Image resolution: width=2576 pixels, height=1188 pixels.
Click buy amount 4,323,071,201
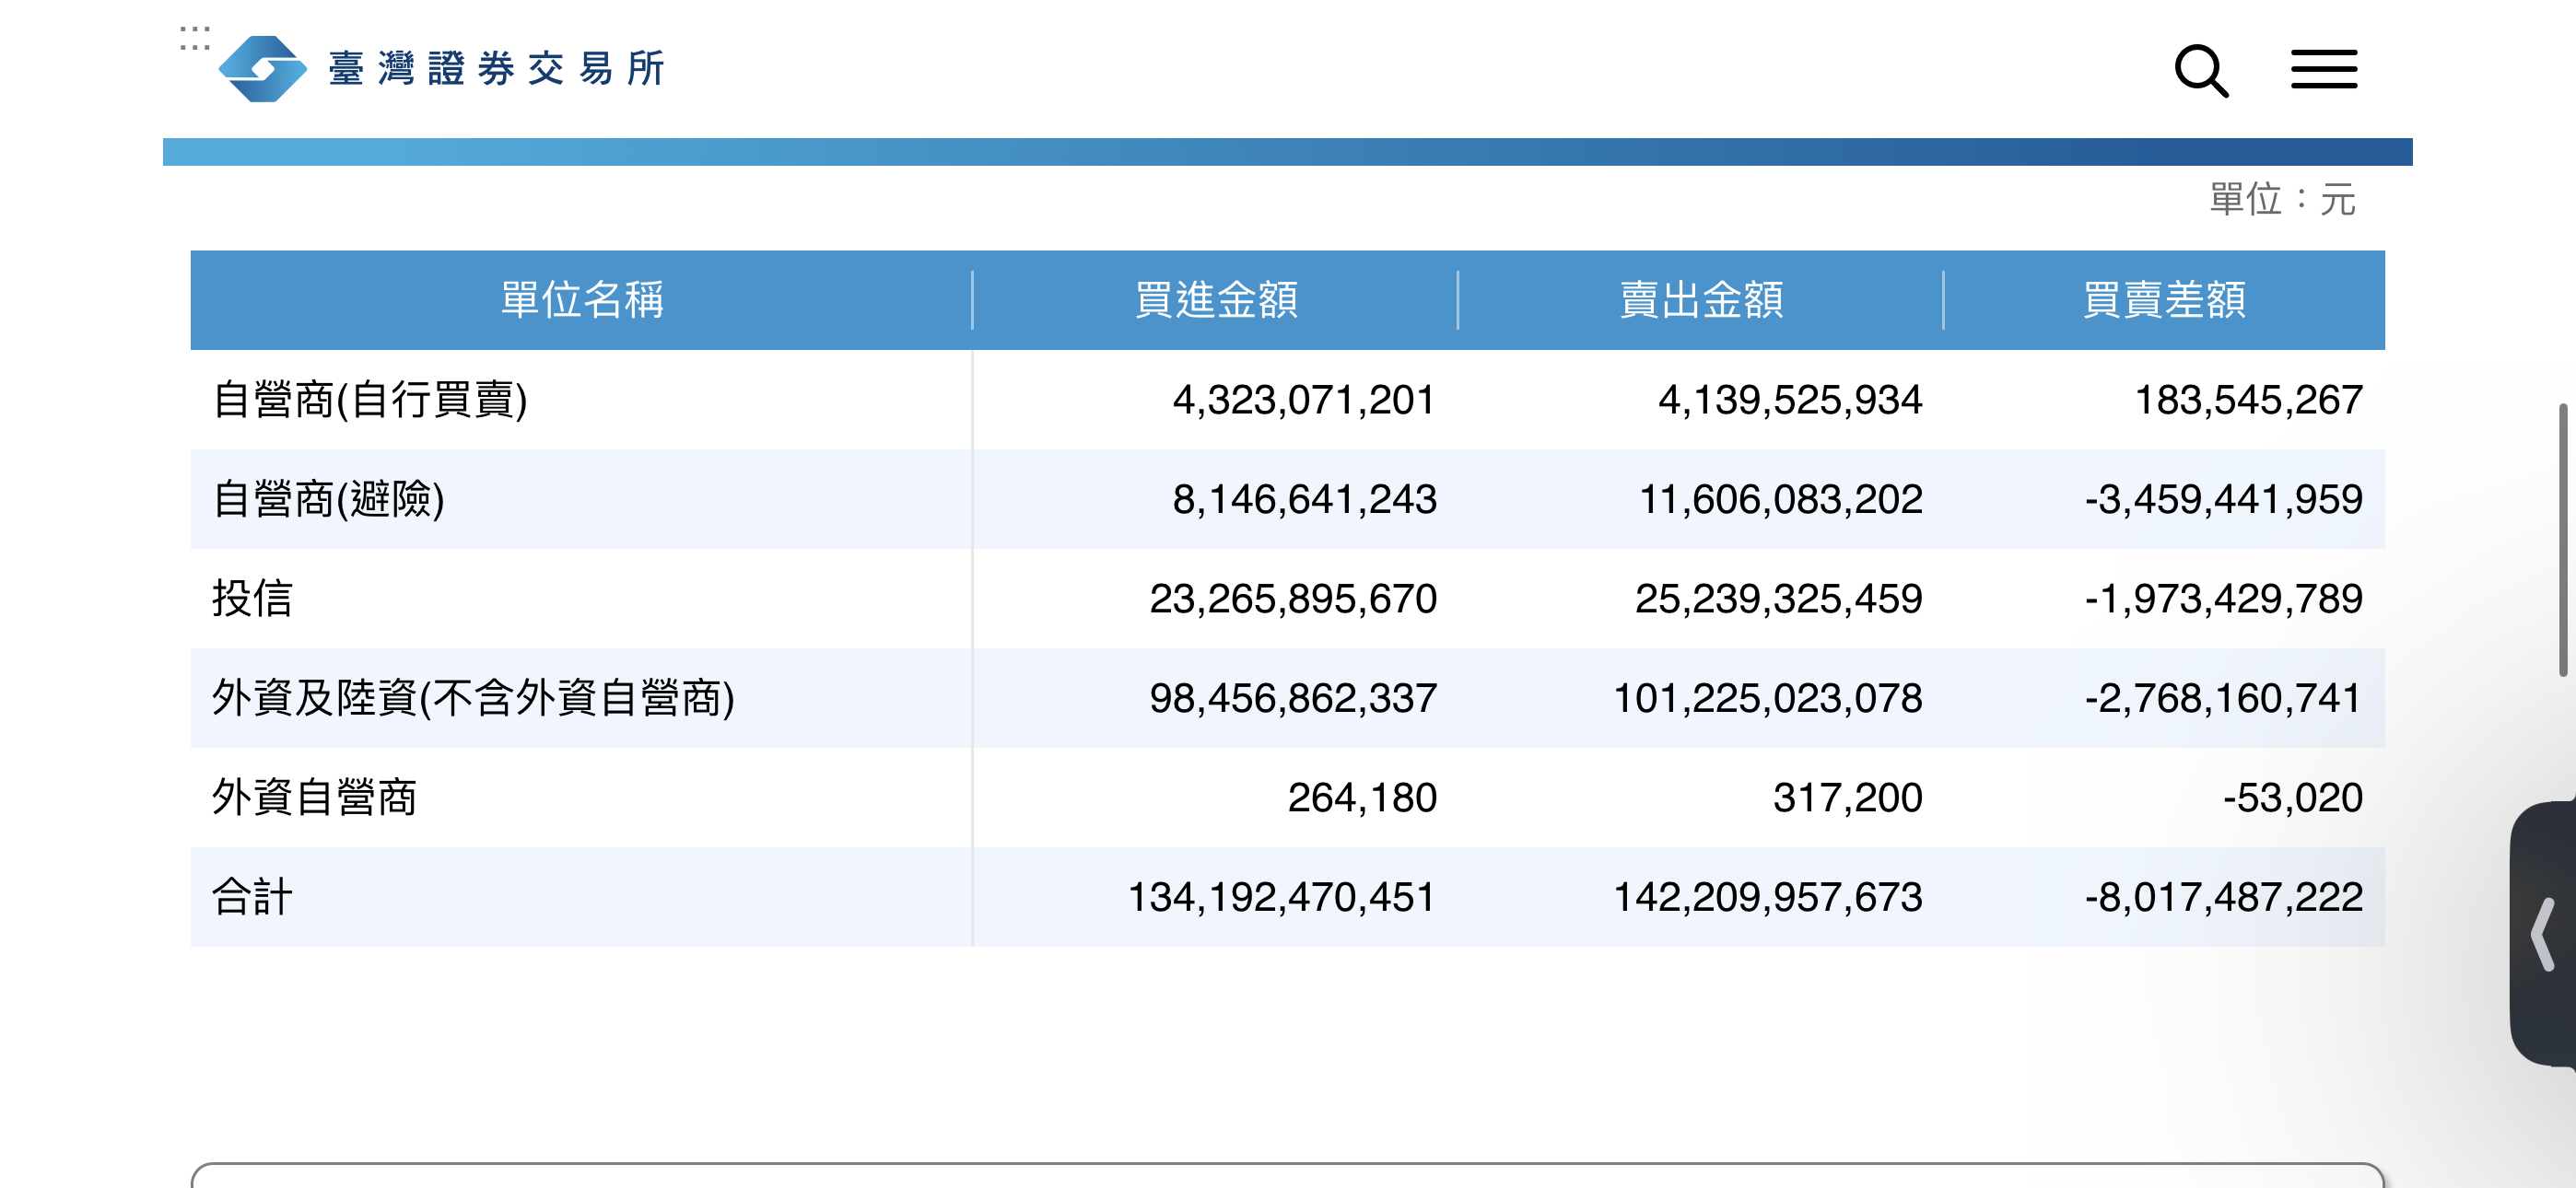click(x=1304, y=400)
